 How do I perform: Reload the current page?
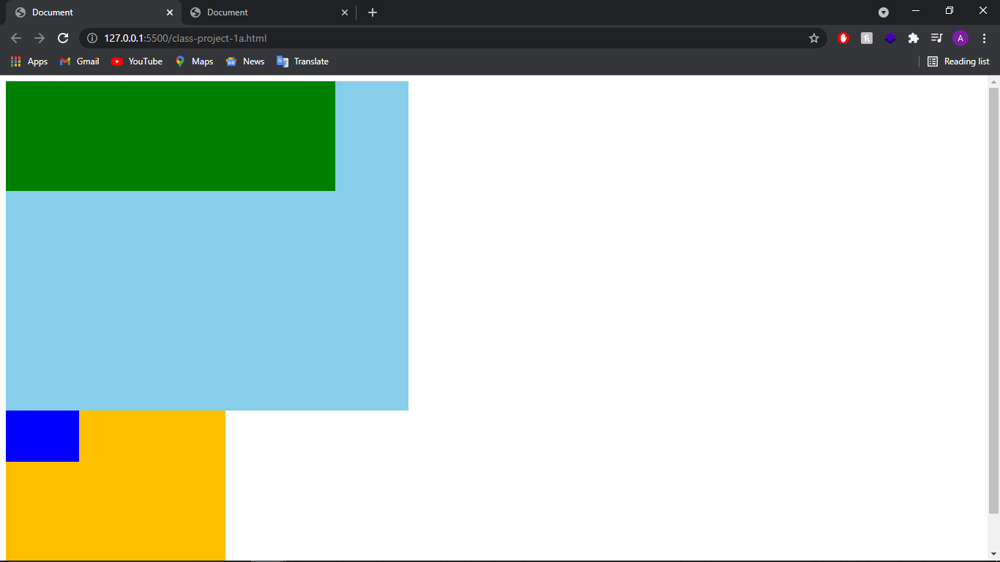coord(63,38)
